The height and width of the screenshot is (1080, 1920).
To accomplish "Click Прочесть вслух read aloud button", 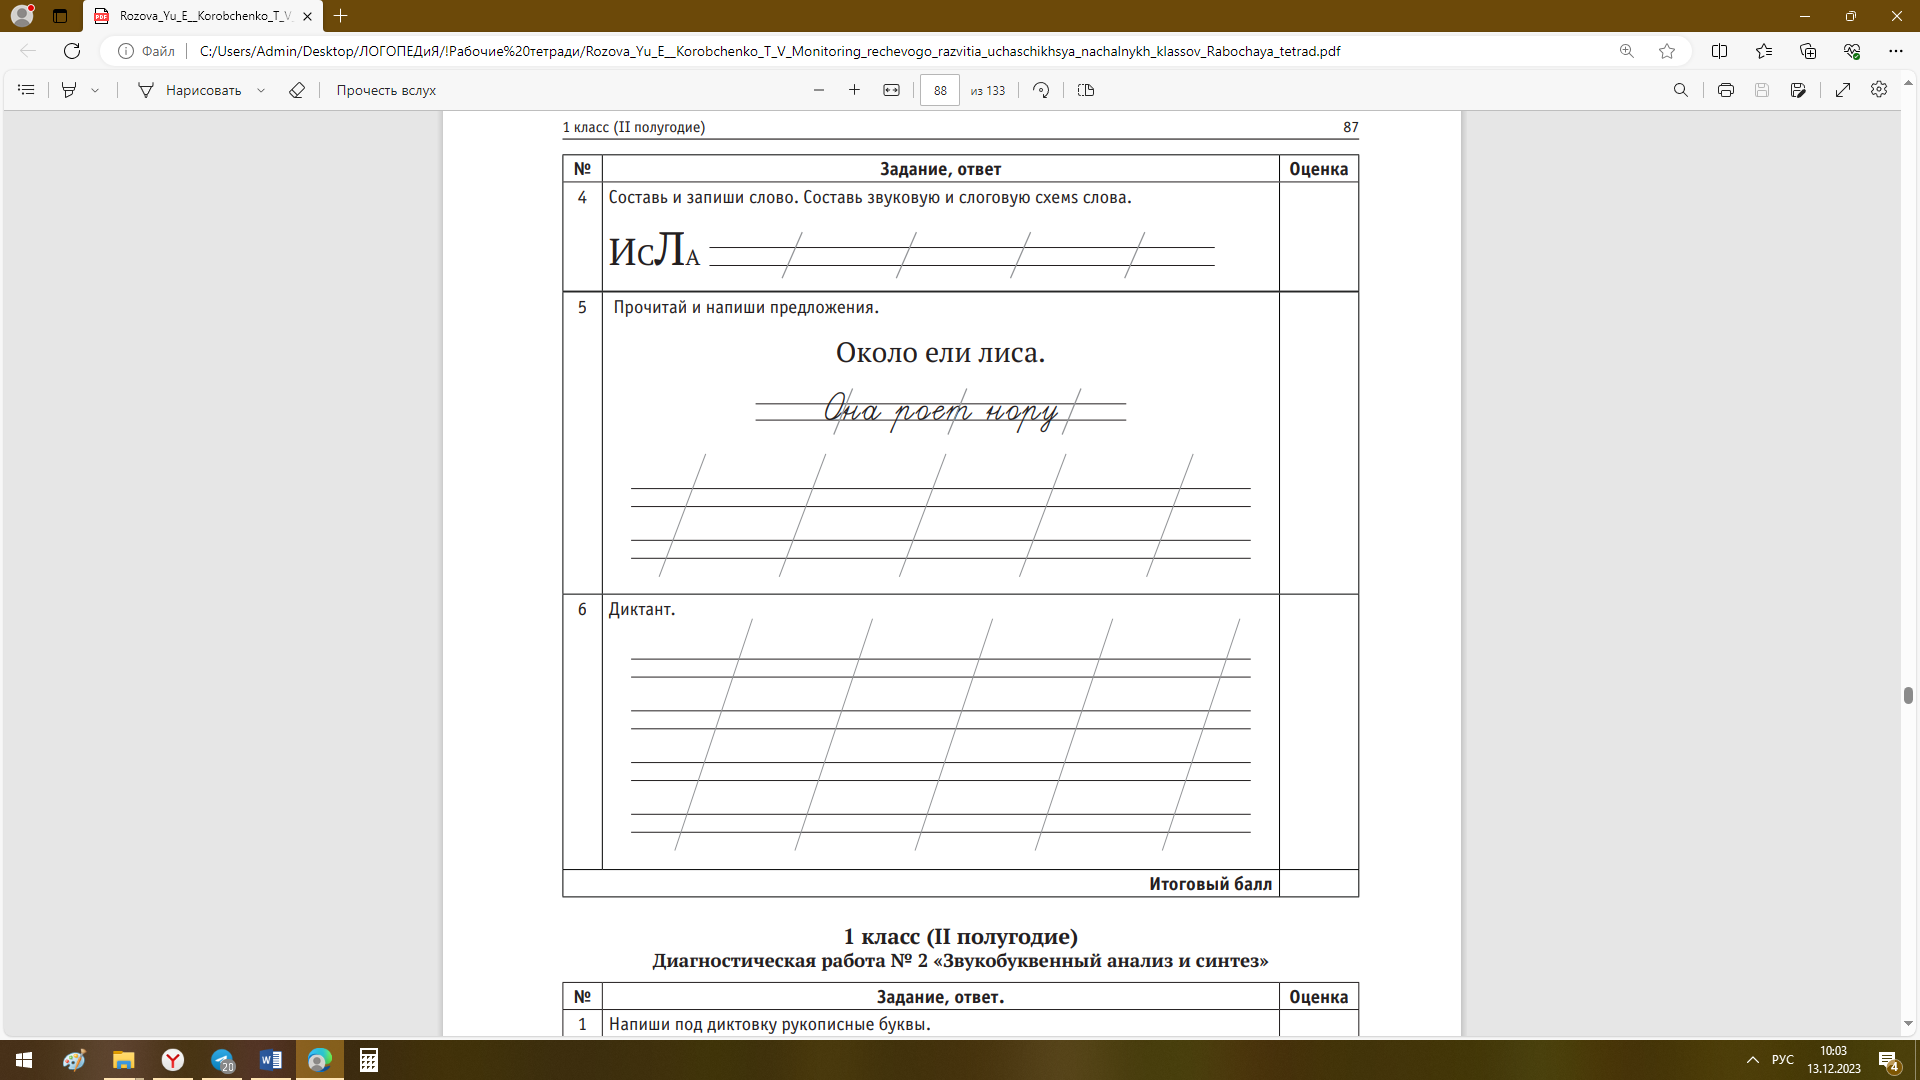I will (x=386, y=90).
